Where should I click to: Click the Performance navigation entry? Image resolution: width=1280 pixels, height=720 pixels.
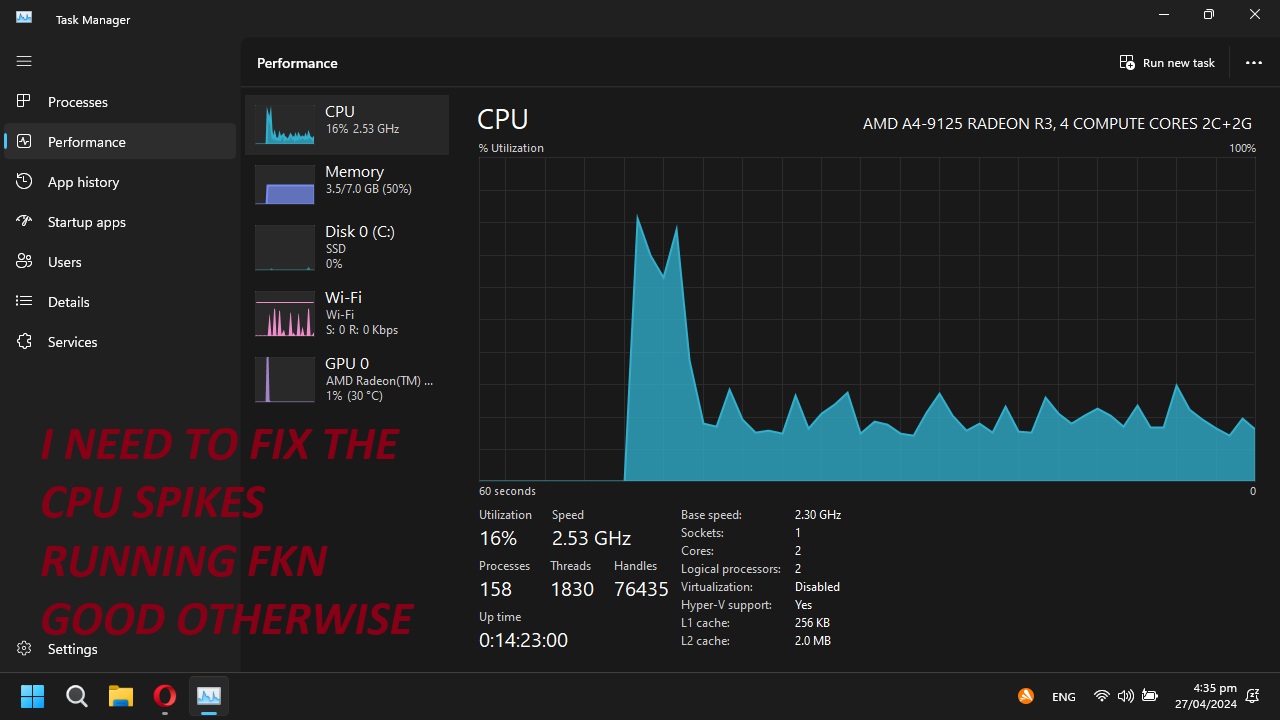click(x=86, y=141)
